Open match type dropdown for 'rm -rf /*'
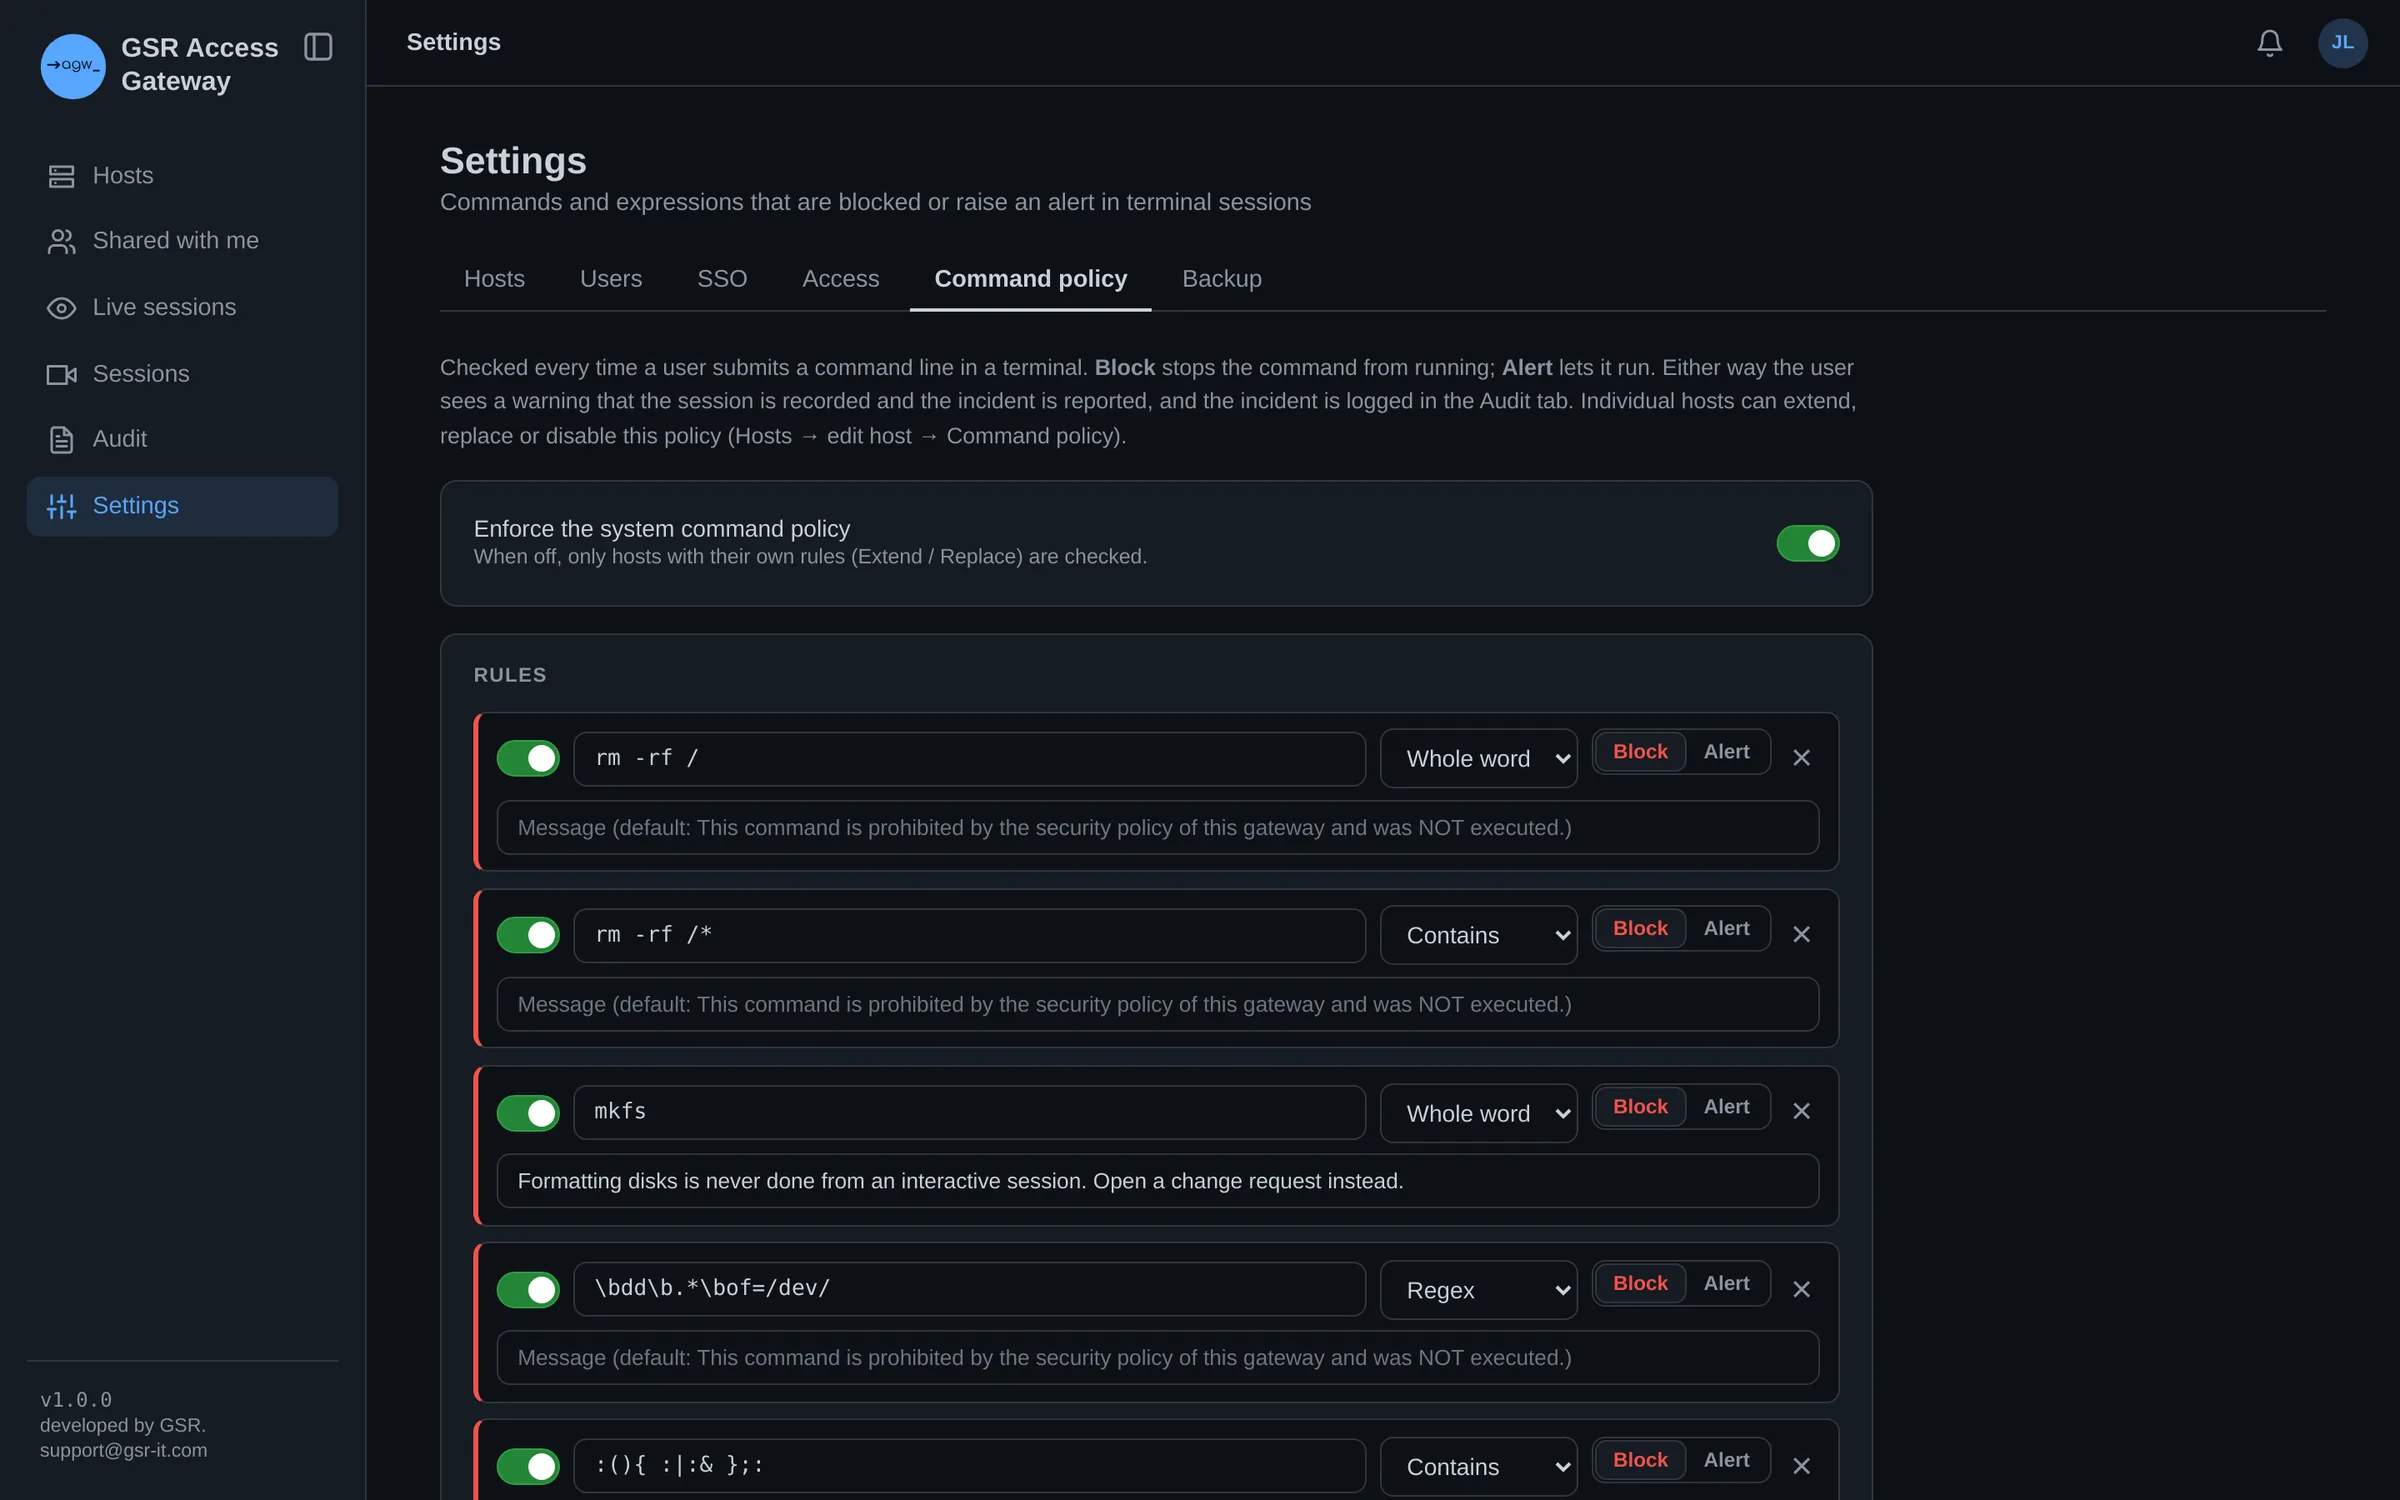Image resolution: width=2400 pixels, height=1500 pixels. coord(1478,935)
